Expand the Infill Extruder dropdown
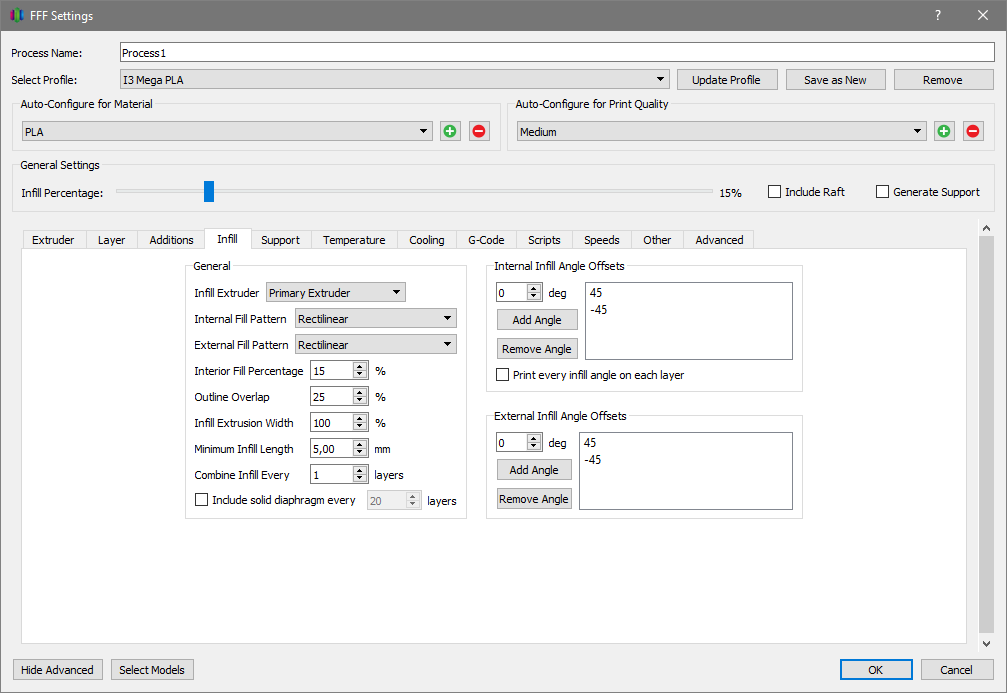The image size is (1007, 693). [336, 293]
